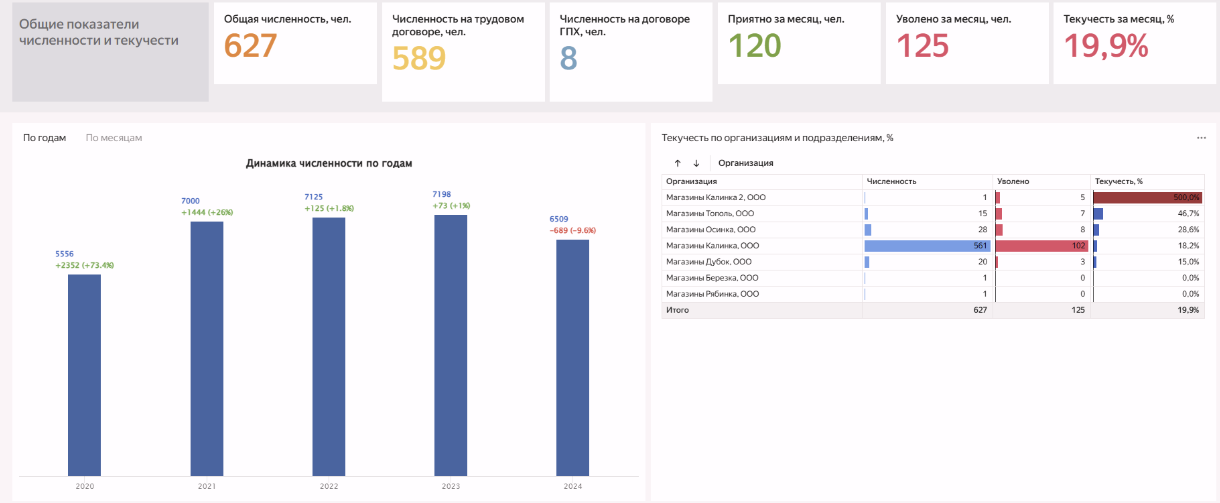
Task: Switch to the 'По месяцам' tab
Action: (x=113, y=138)
